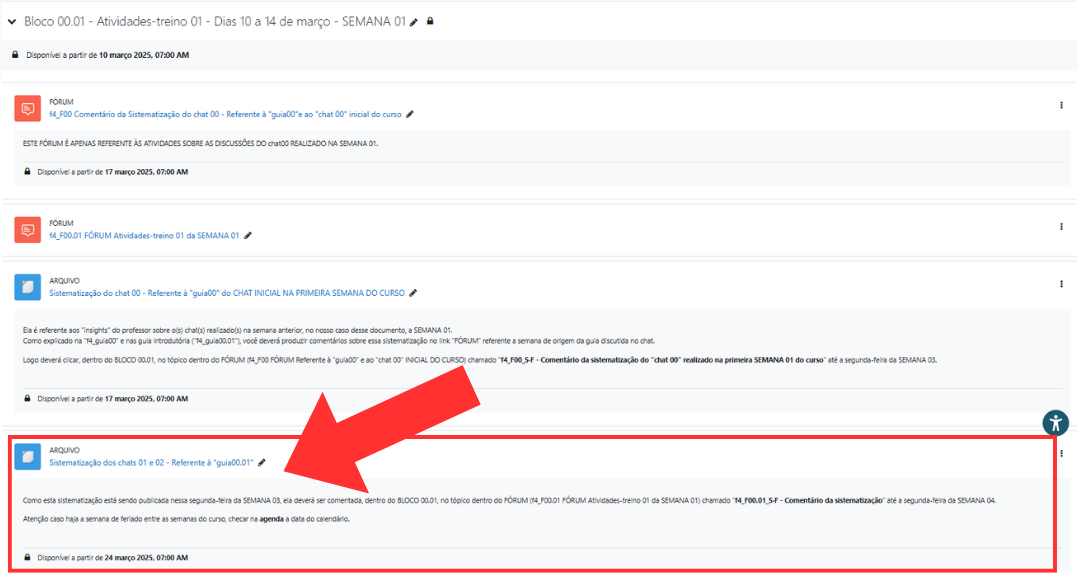Click pencil icon to rename Bloco 00.01 section
The height and width of the screenshot is (580, 1077).
[415, 22]
